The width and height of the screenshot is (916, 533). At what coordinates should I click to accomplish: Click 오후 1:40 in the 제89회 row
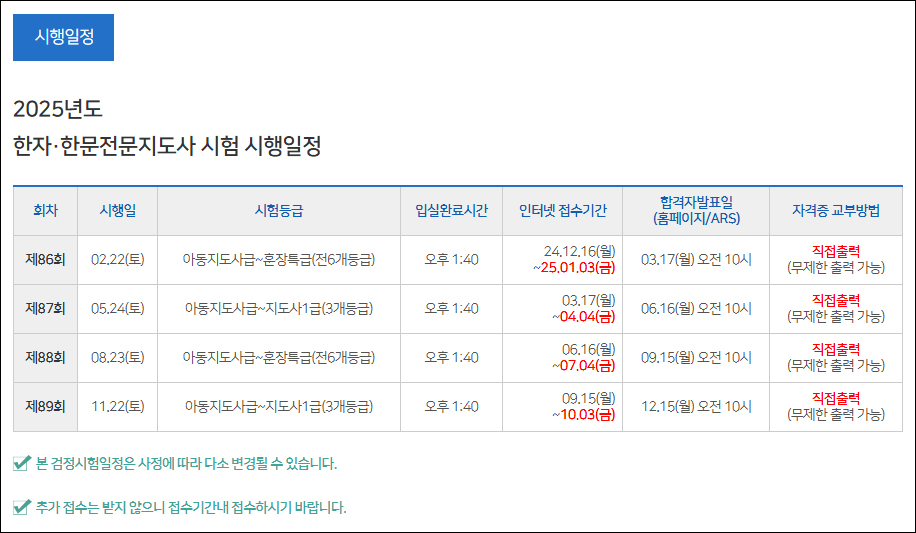(x=452, y=407)
